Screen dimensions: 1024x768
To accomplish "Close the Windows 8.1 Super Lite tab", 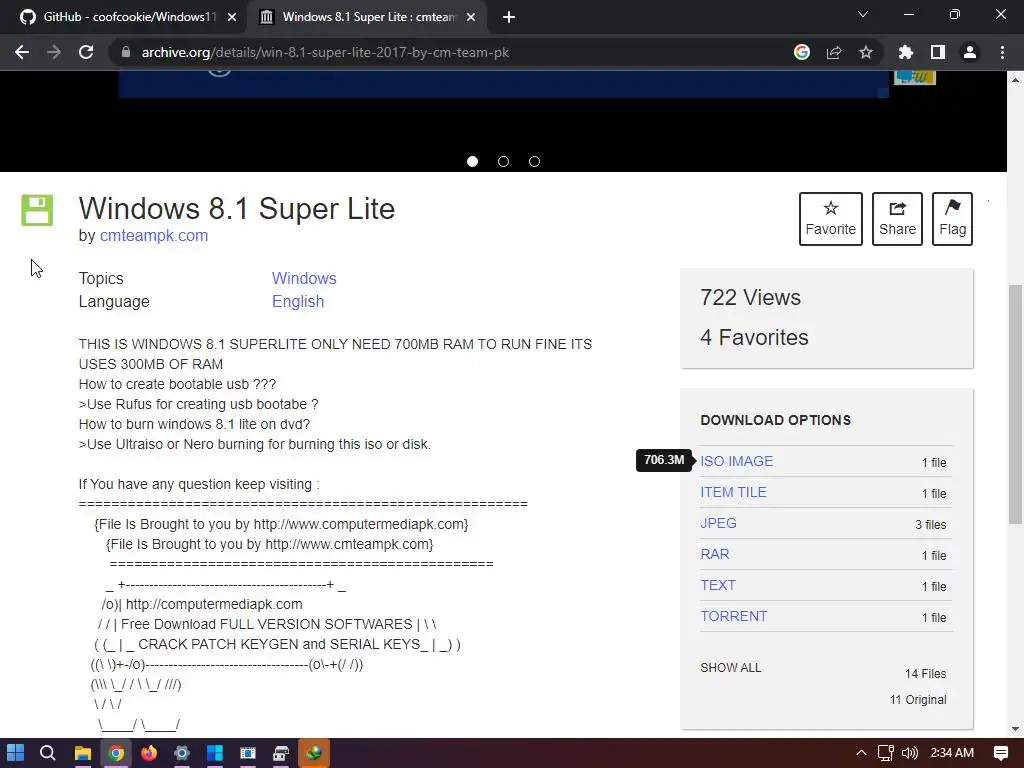I will click(x=471, y=17).
